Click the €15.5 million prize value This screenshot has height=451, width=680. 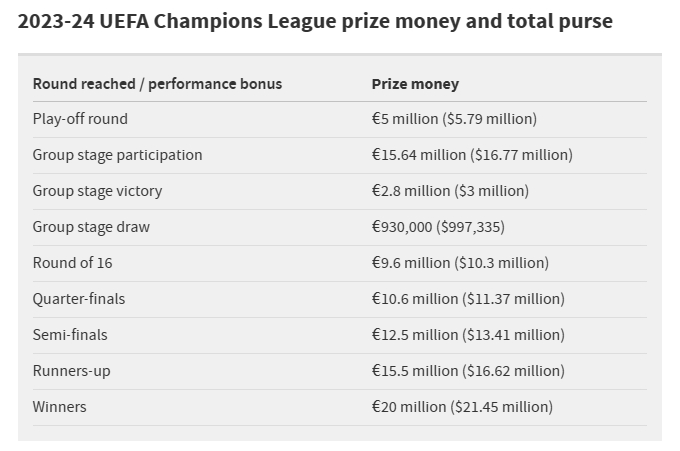[468, 371]
